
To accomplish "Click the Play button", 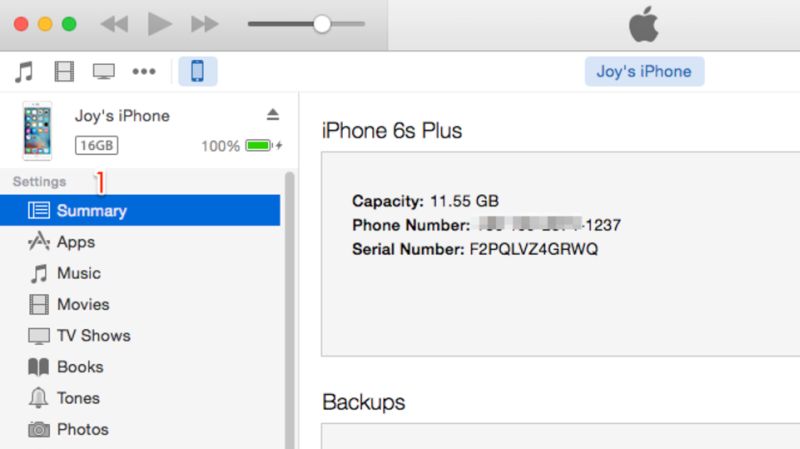I will (159, 24).
